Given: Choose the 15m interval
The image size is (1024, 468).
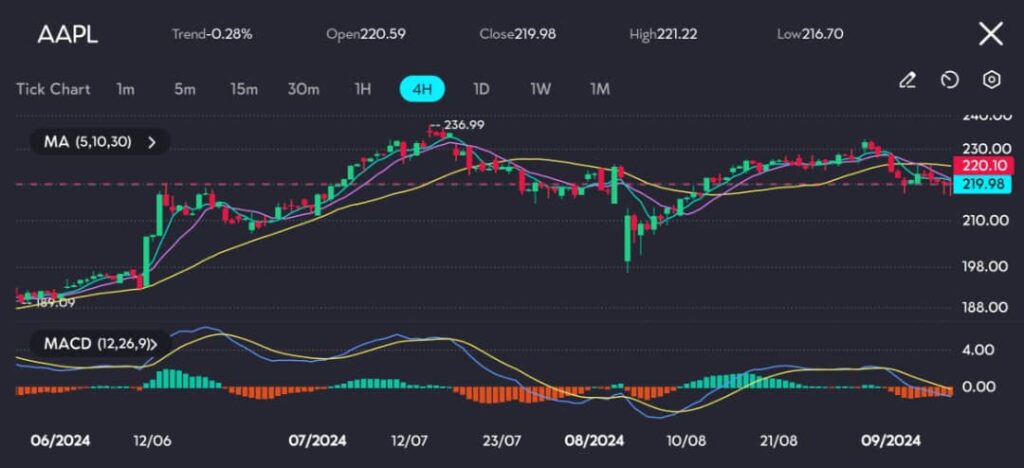Looking at the screenshot, I should (244, 89).
